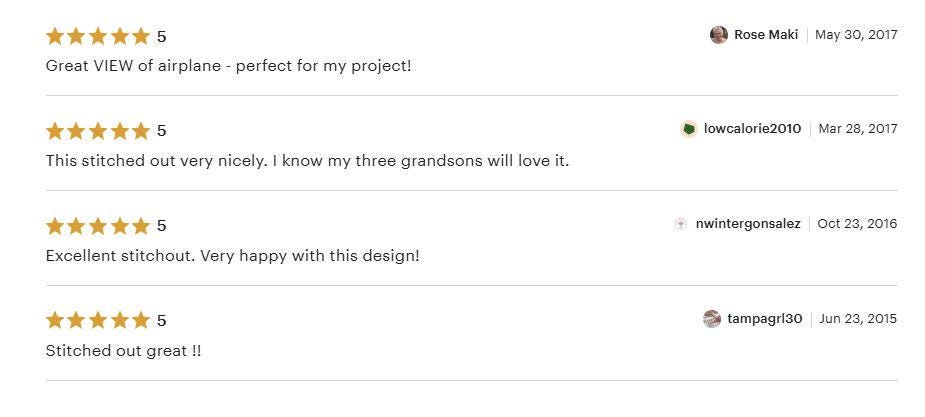This screenshot has height=417, width=925.
Task: Select the Mar 28, 2017 review date
Action: [858, 129]
